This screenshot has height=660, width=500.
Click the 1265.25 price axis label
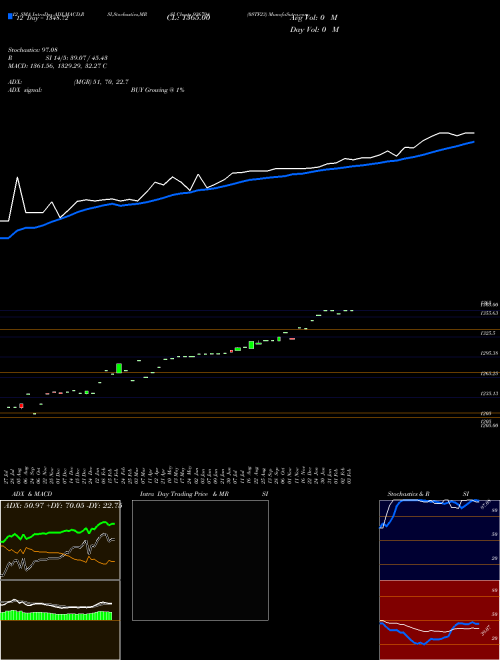[x=490, y=373]
